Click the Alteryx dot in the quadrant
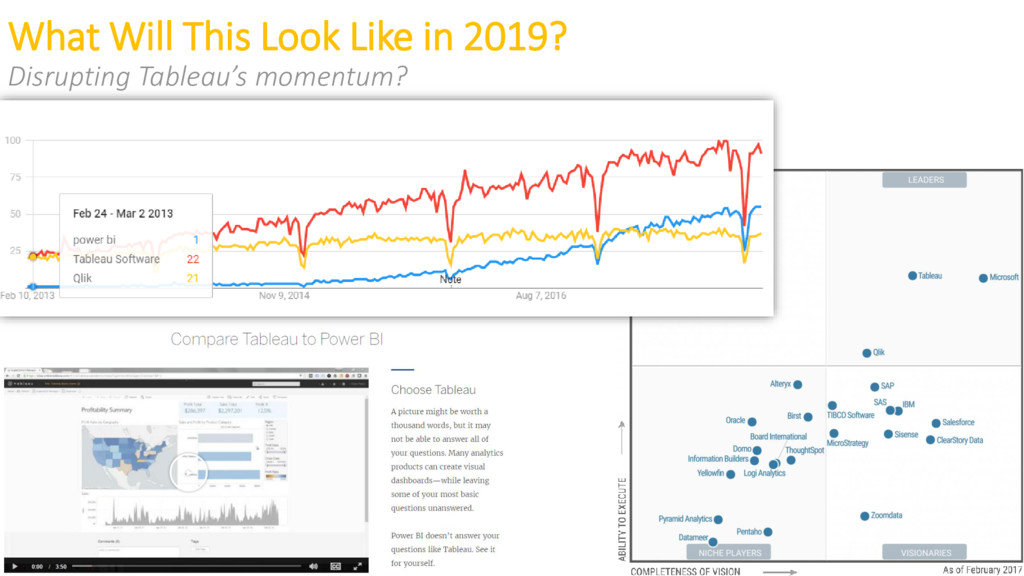 (x=797, y=385)
